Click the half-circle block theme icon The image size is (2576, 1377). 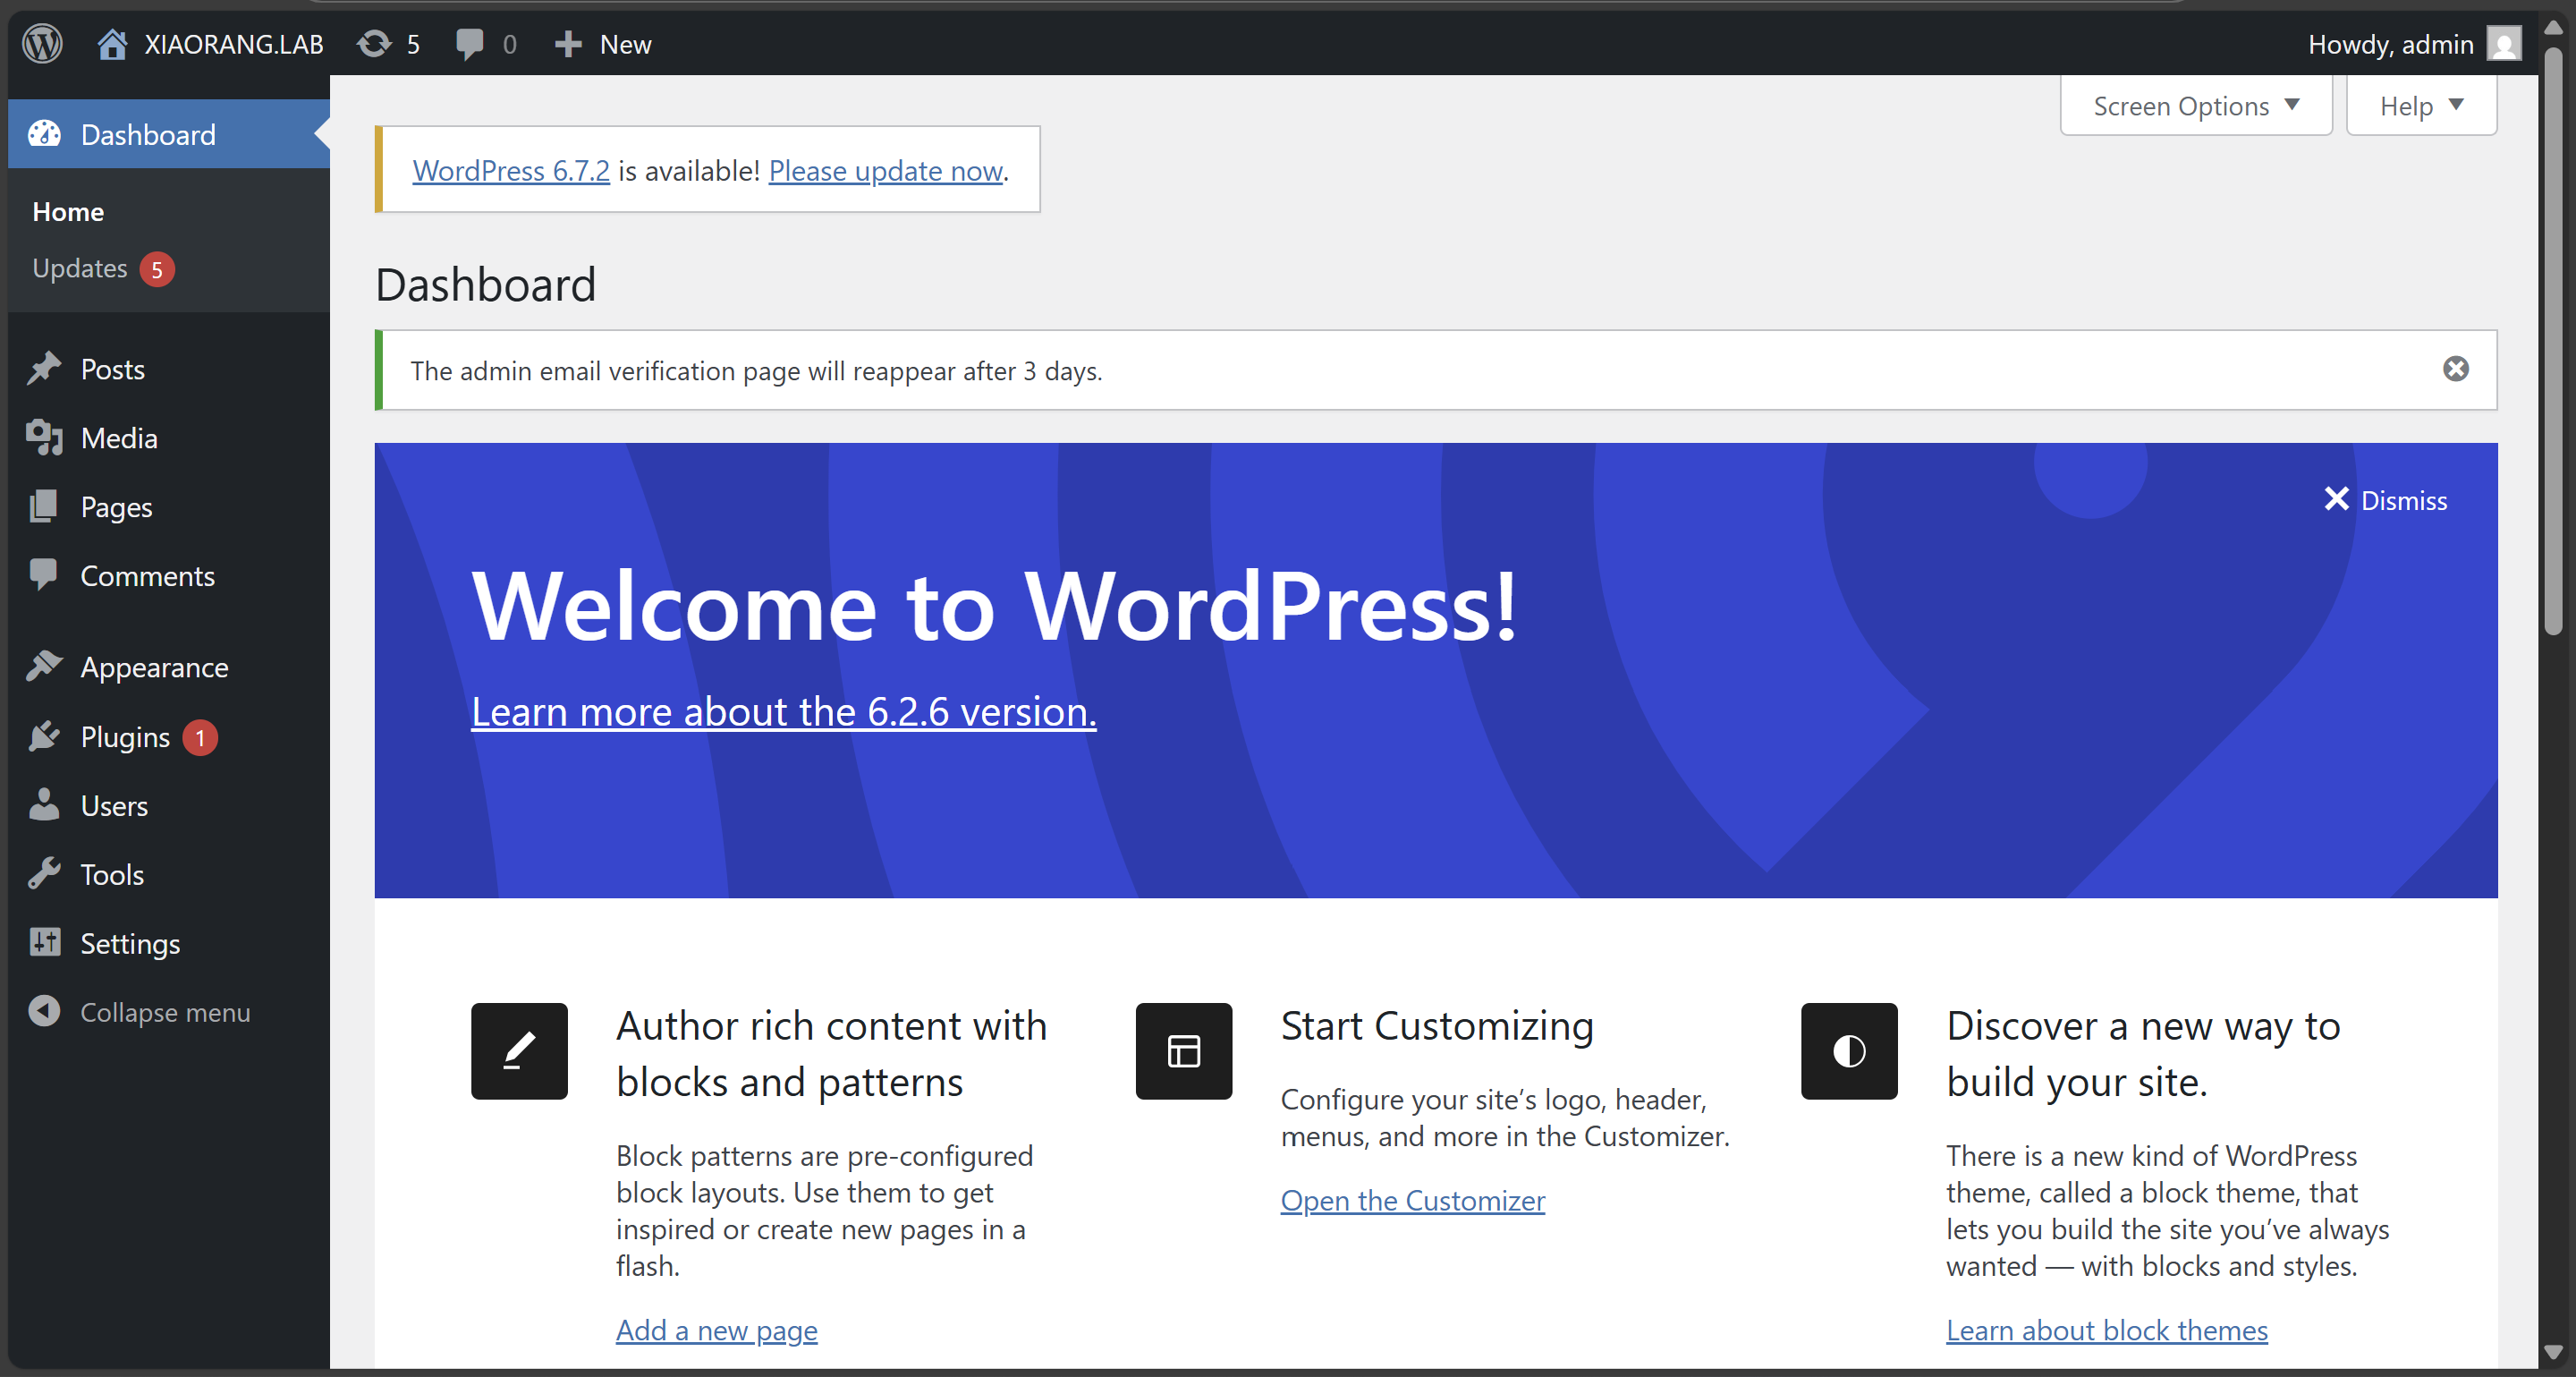pyautogui.click(x=1849, y=1052)
